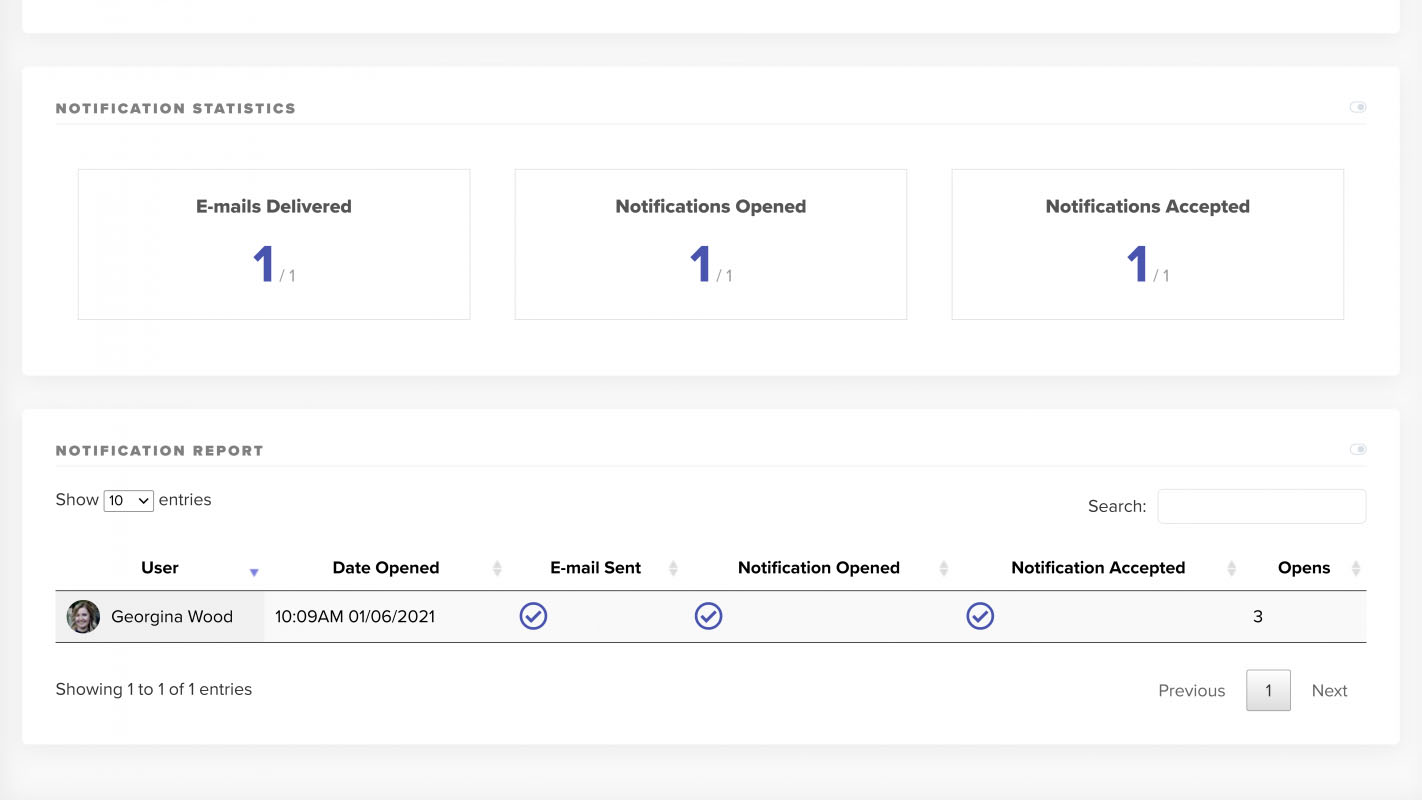This screenshot has width=1422, height=800.
Task: Click the Notification Opened checkmark icon
Action: click(708, 616)
